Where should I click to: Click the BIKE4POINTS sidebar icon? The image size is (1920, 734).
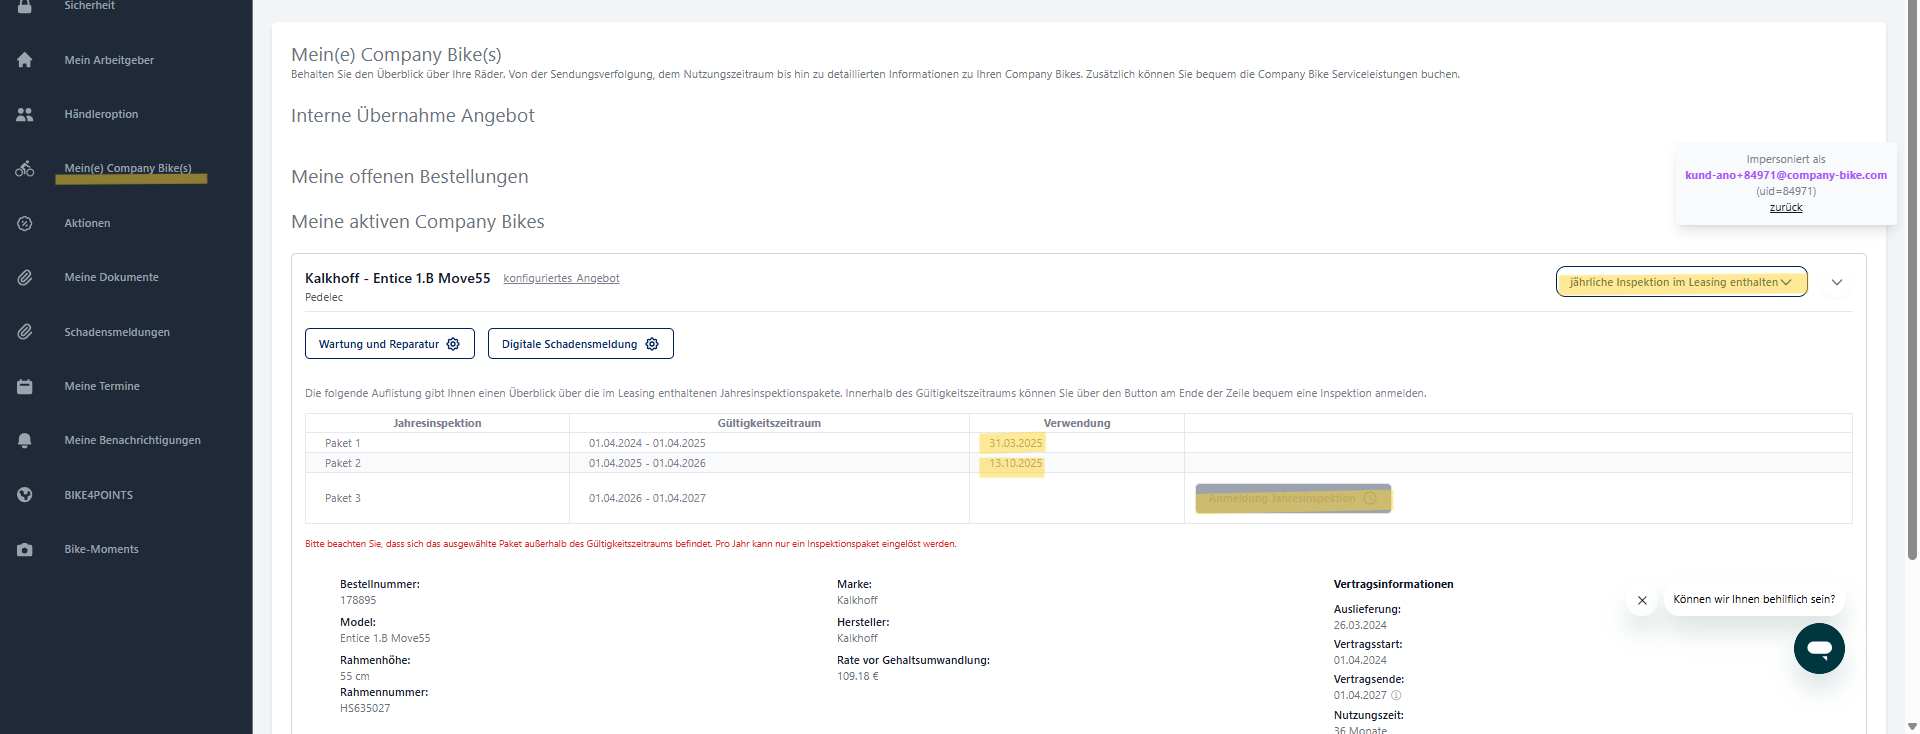pos(25,495)
